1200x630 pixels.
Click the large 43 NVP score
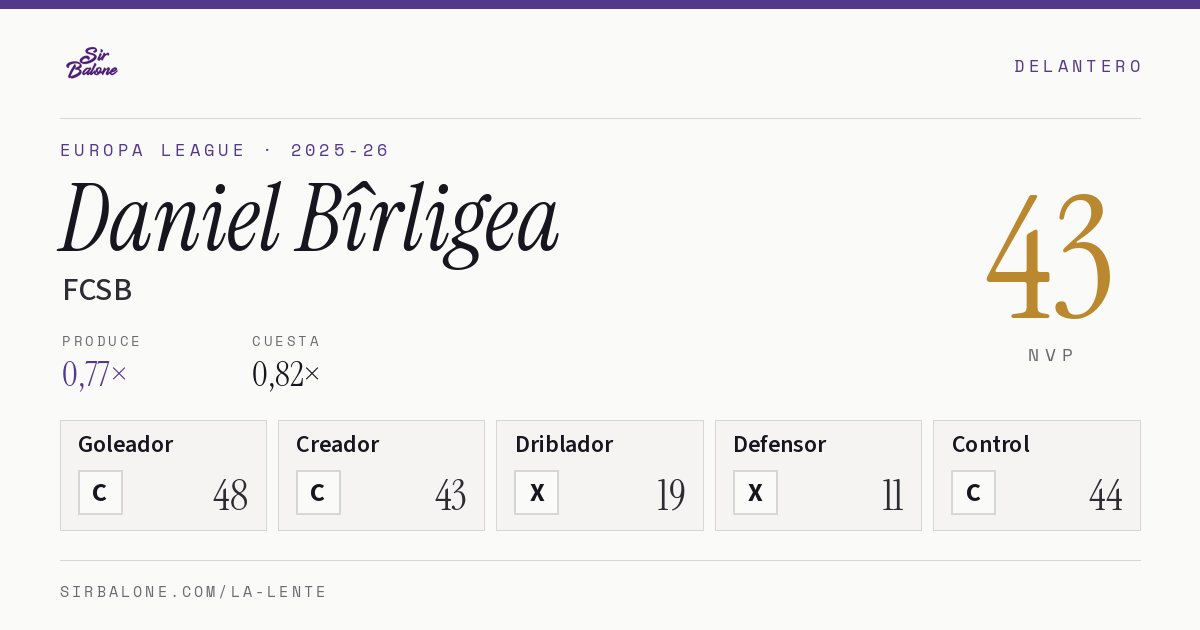pyautogui.click(x=1049, y=255)
